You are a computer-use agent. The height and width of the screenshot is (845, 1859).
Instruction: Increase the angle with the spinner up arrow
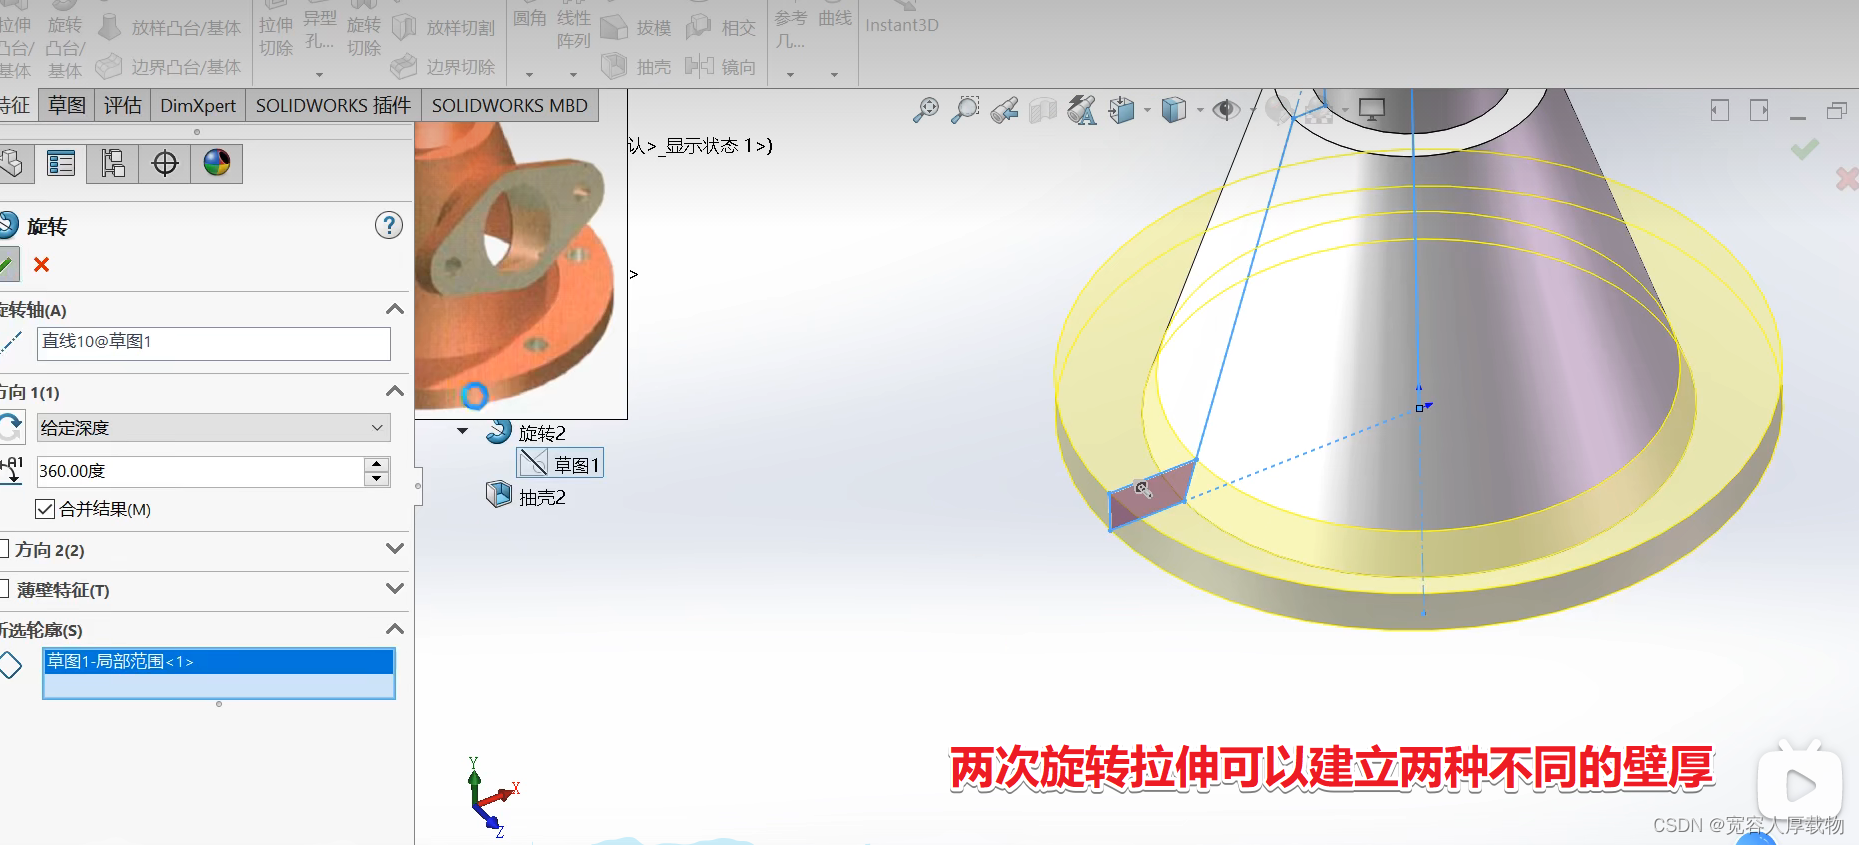[377, 464]
